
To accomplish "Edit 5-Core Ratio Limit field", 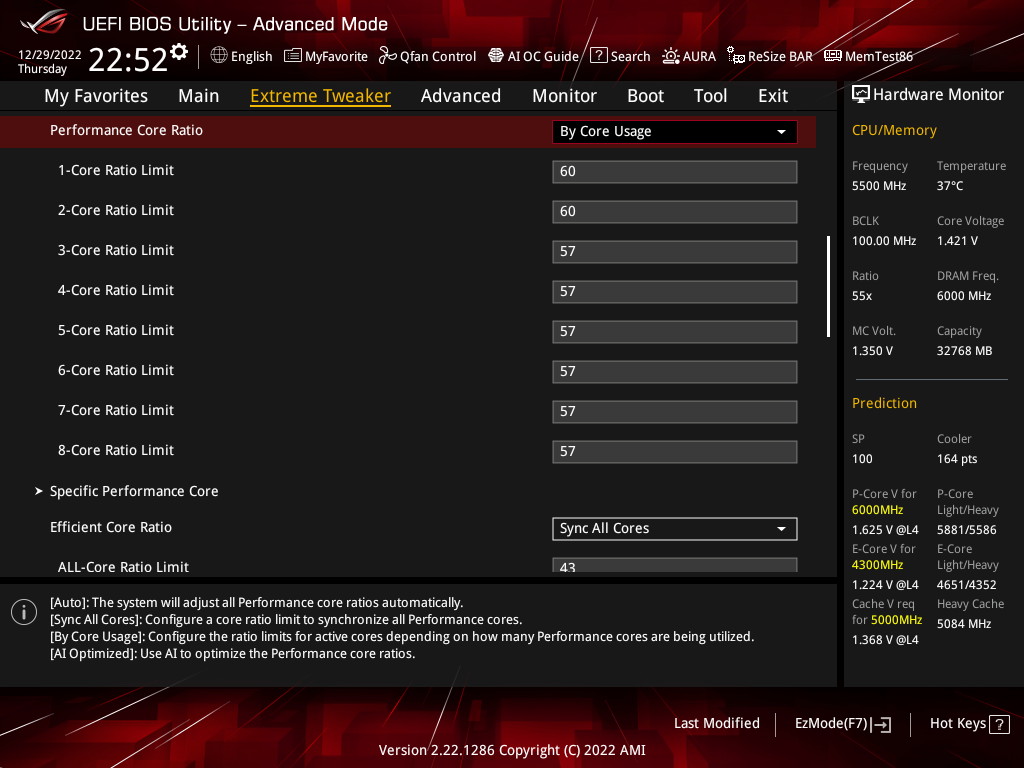I will coord(674,331).
